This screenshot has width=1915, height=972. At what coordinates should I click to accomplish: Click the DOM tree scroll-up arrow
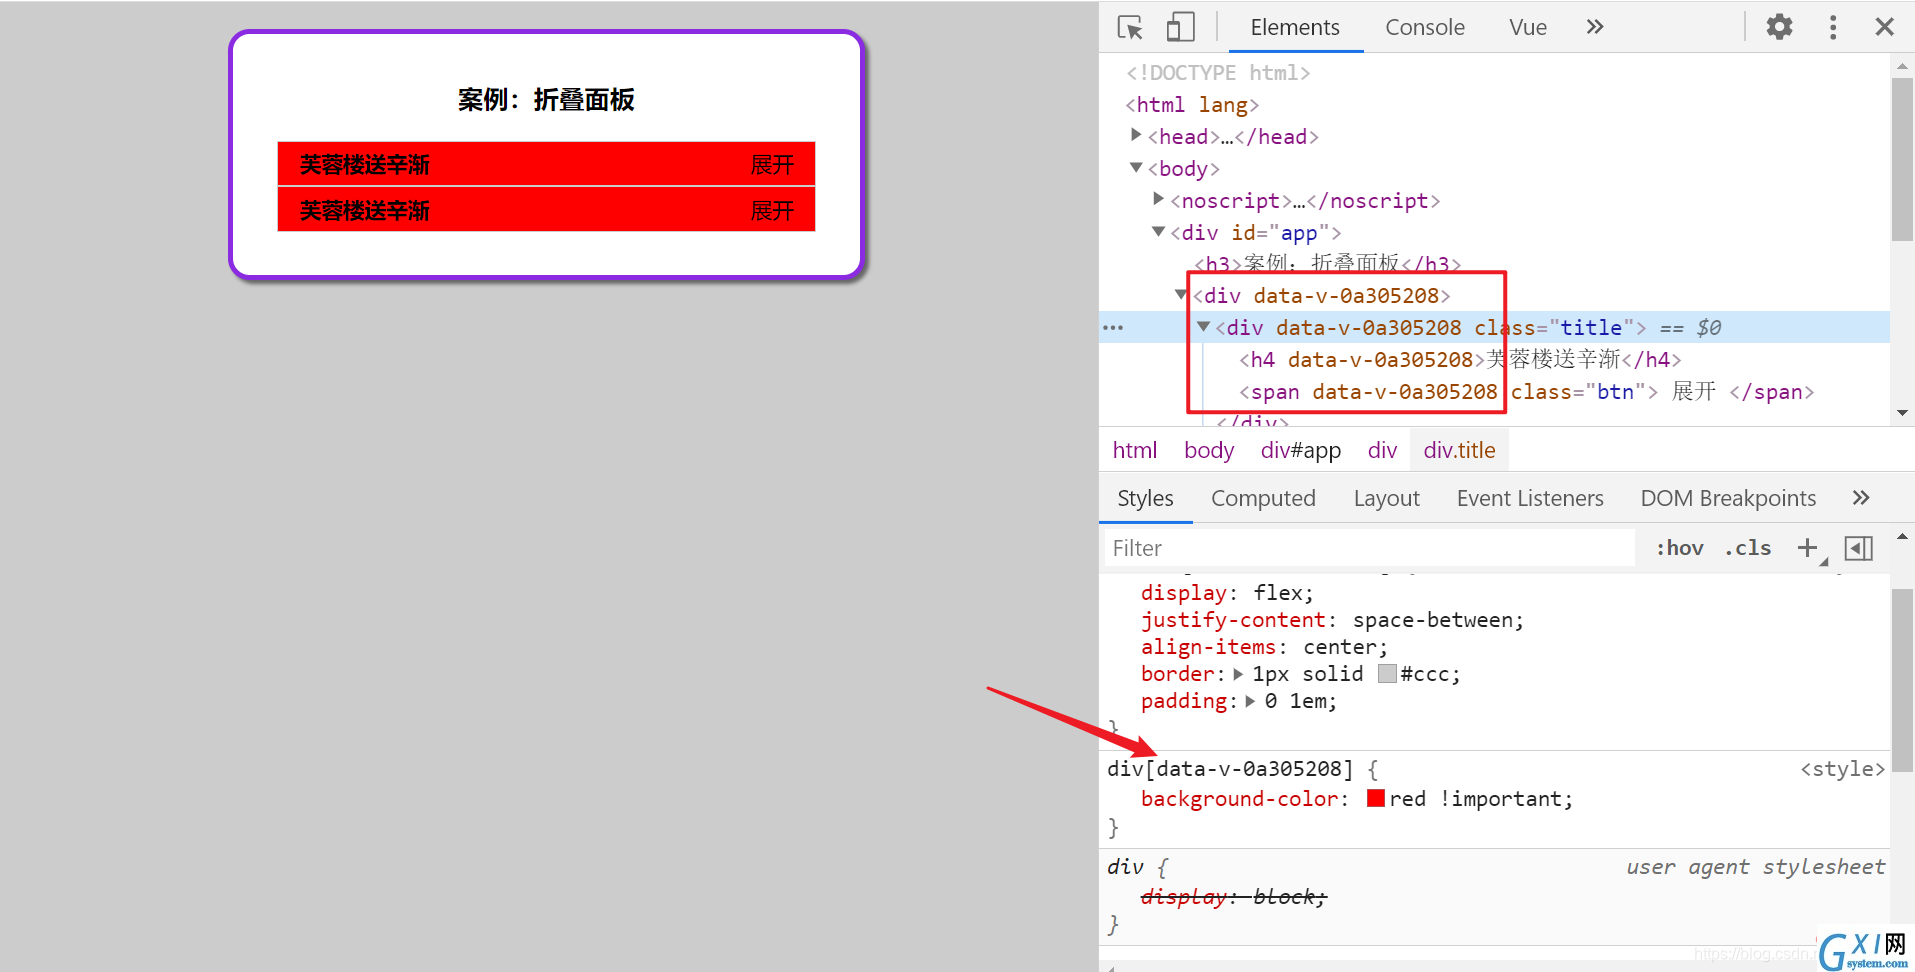tap(1902, 66)
